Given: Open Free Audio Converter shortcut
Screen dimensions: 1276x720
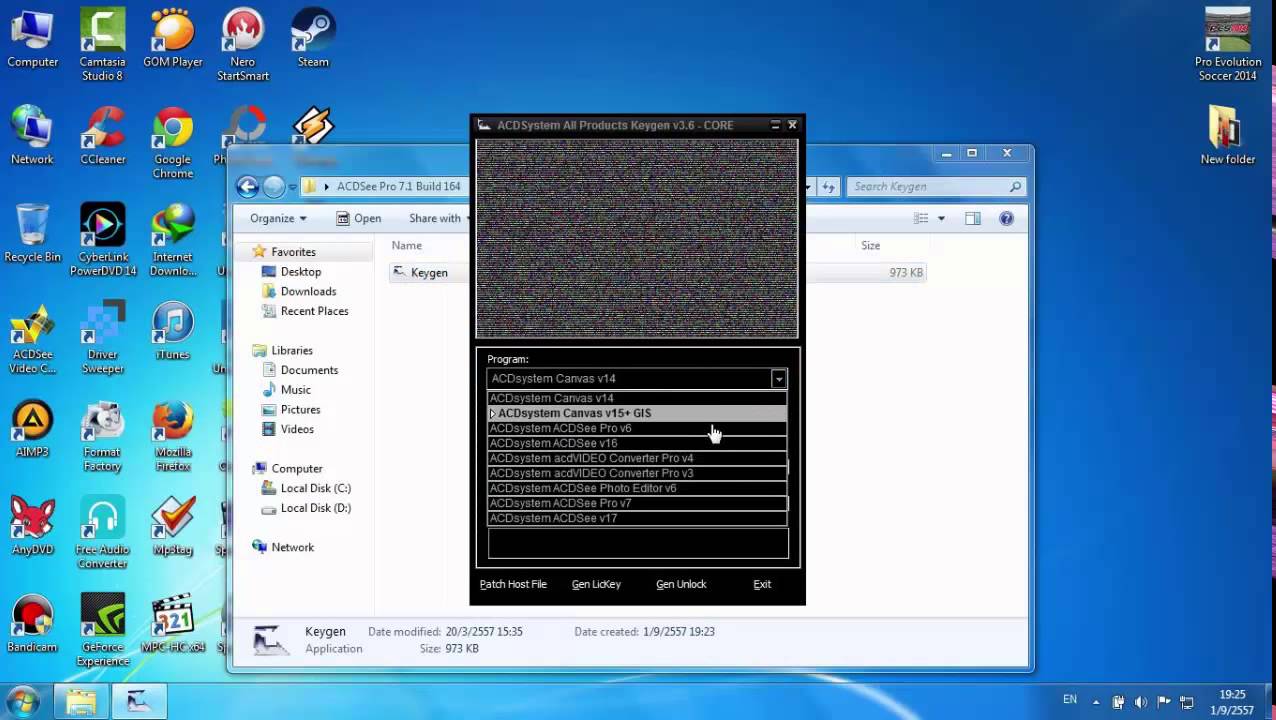Looking at the screenshot, I should tap(102, 533).
